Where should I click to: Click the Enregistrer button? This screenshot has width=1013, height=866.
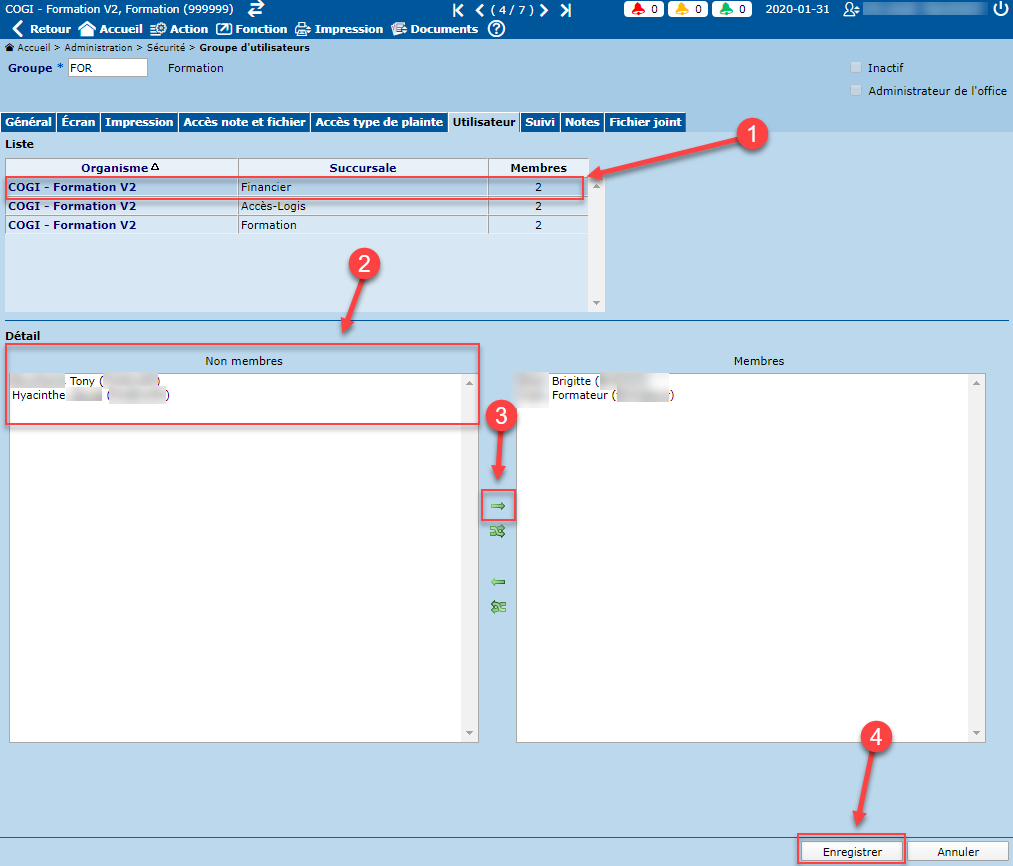click(852, 852)
